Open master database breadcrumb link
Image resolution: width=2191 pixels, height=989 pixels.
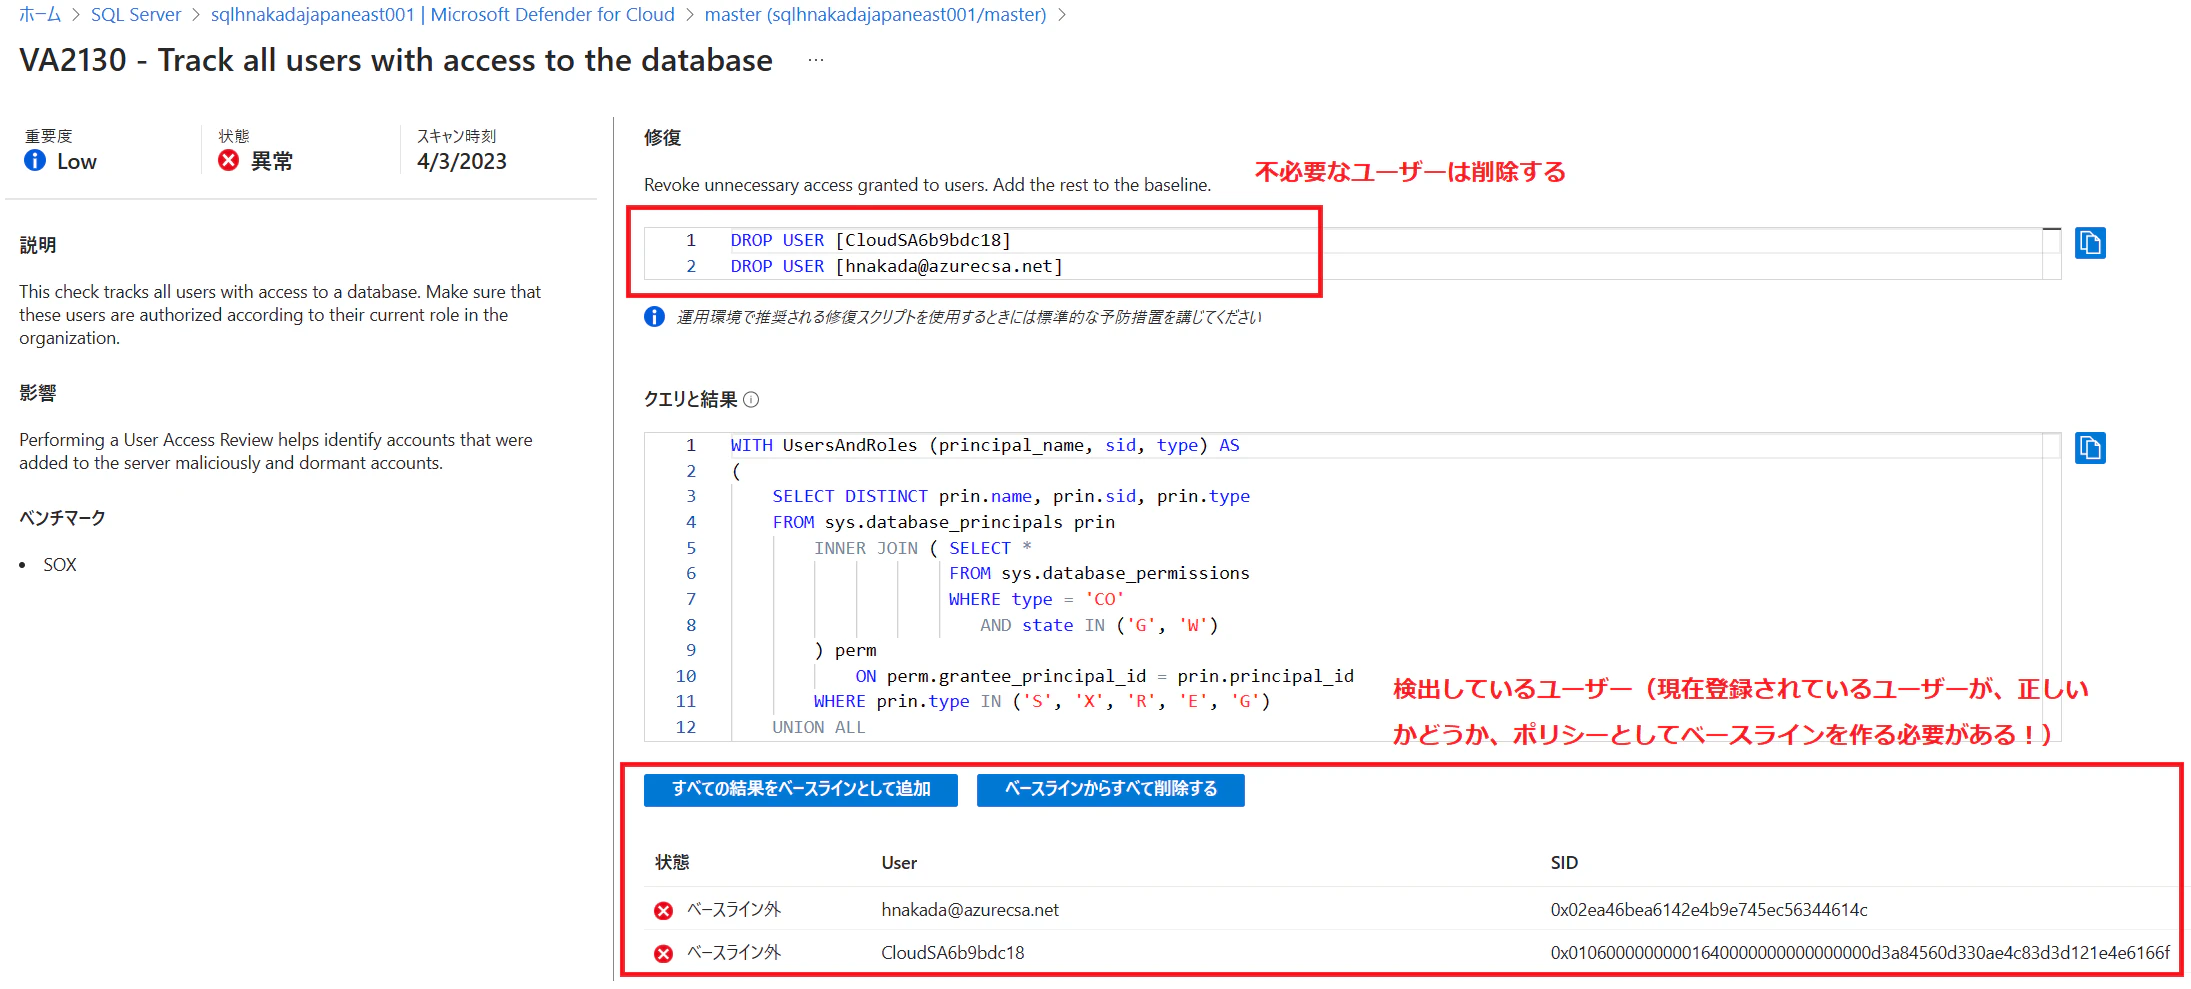(x=875, y=15)
